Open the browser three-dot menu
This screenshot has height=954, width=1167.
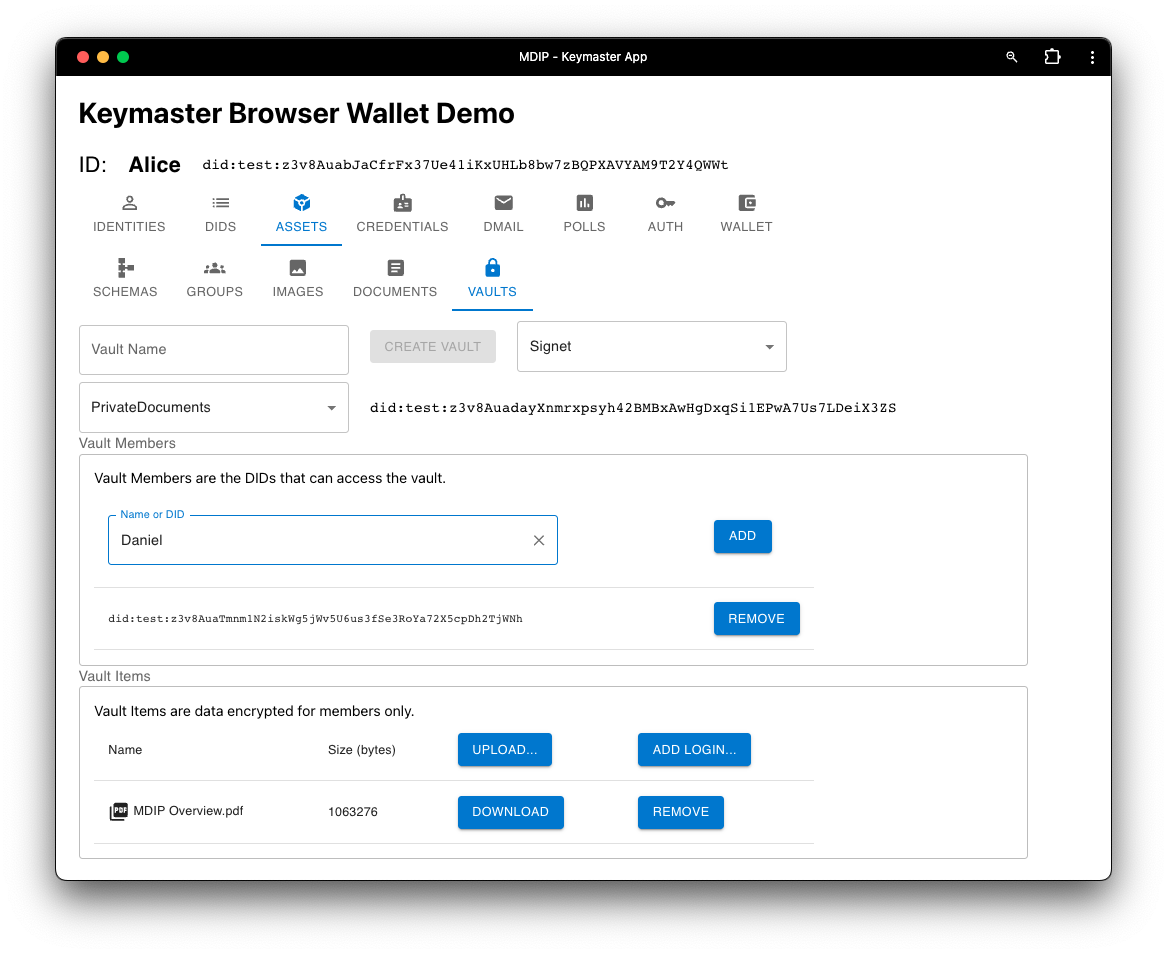[1092, 57]
